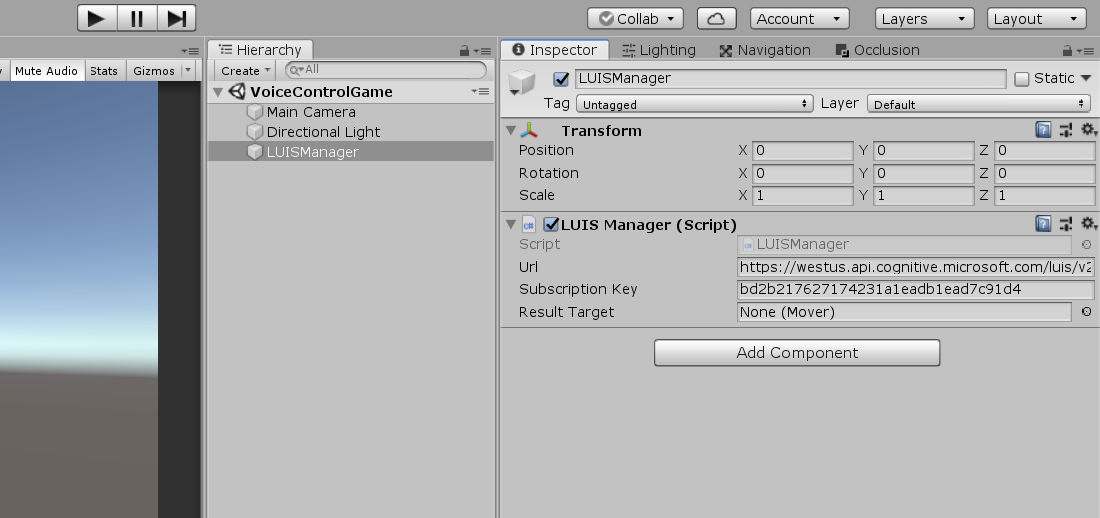Image resolution: width=1100 pixels, height=518 pixels.
Task: Open LUIS Manager script presets icon
Action: 1066,224
